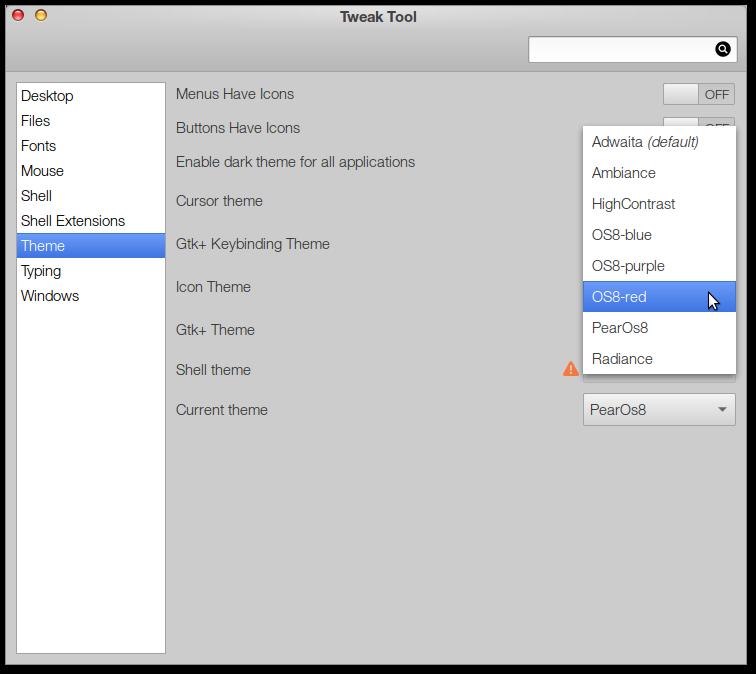756x674 pixels.
Task: Open the Desktop settings category
Action: (47, 96)
